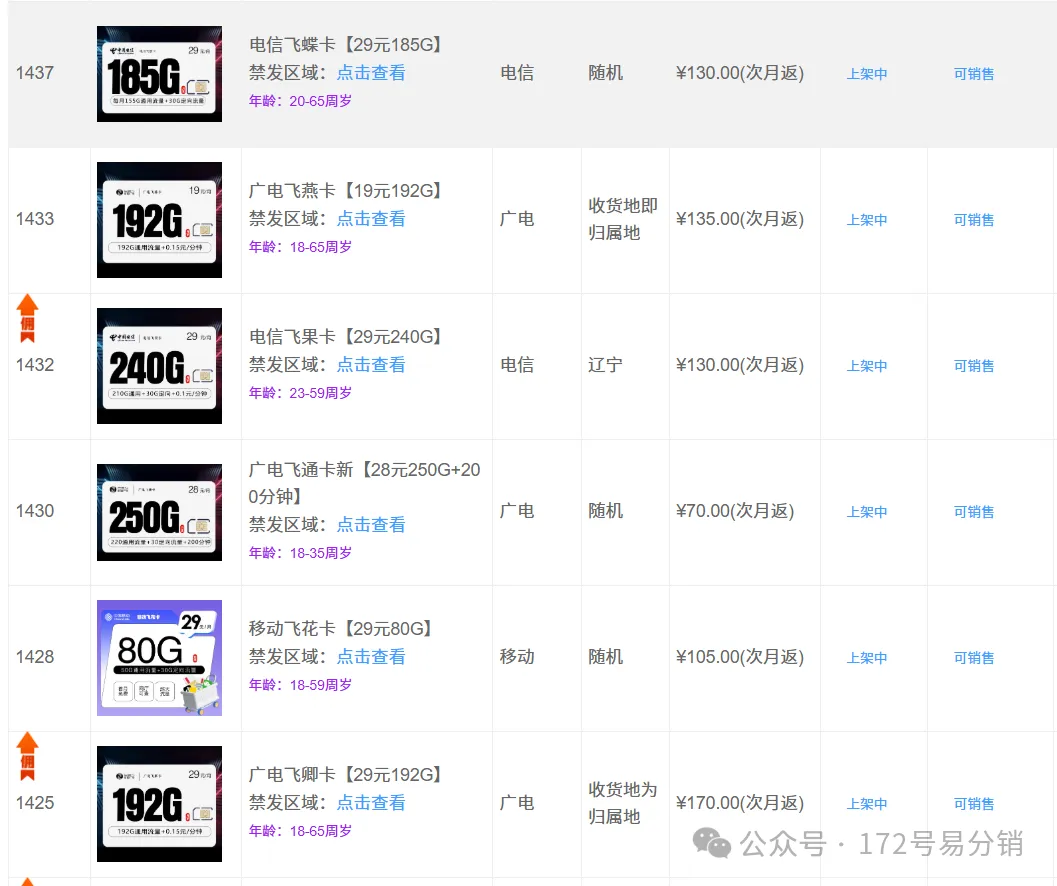Viewport: 1057px width, 886px height.
Task: Select 可销售 in product 1425 row
Action: tap(974, 804)
